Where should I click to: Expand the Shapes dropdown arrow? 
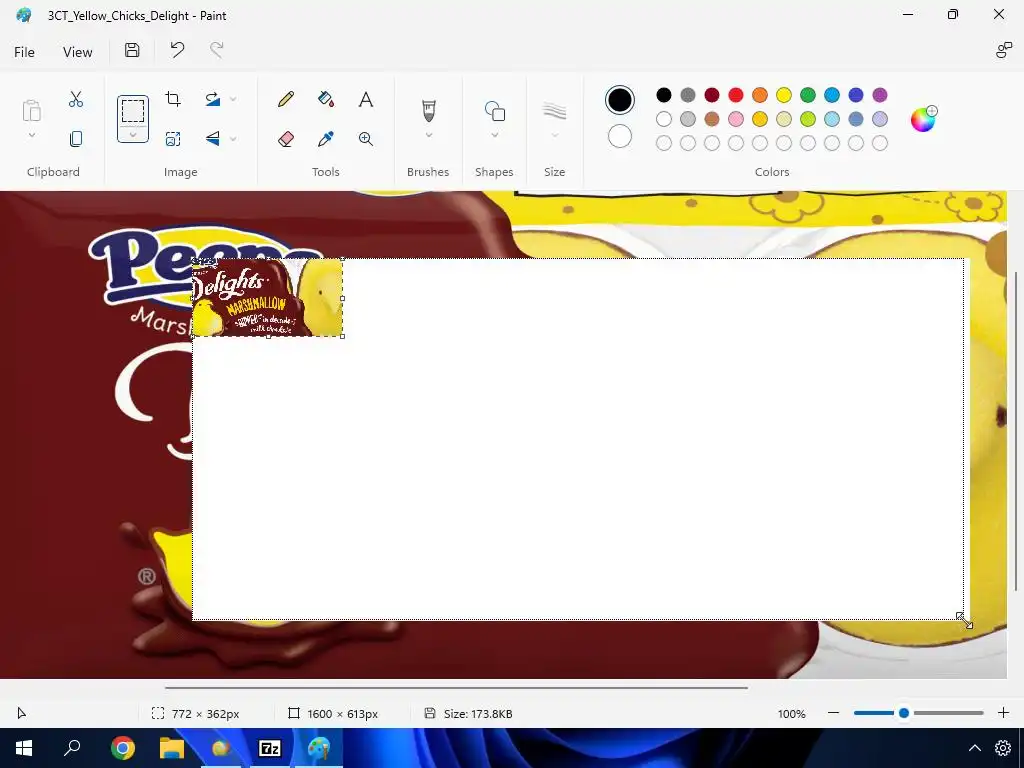pos(494,135)
